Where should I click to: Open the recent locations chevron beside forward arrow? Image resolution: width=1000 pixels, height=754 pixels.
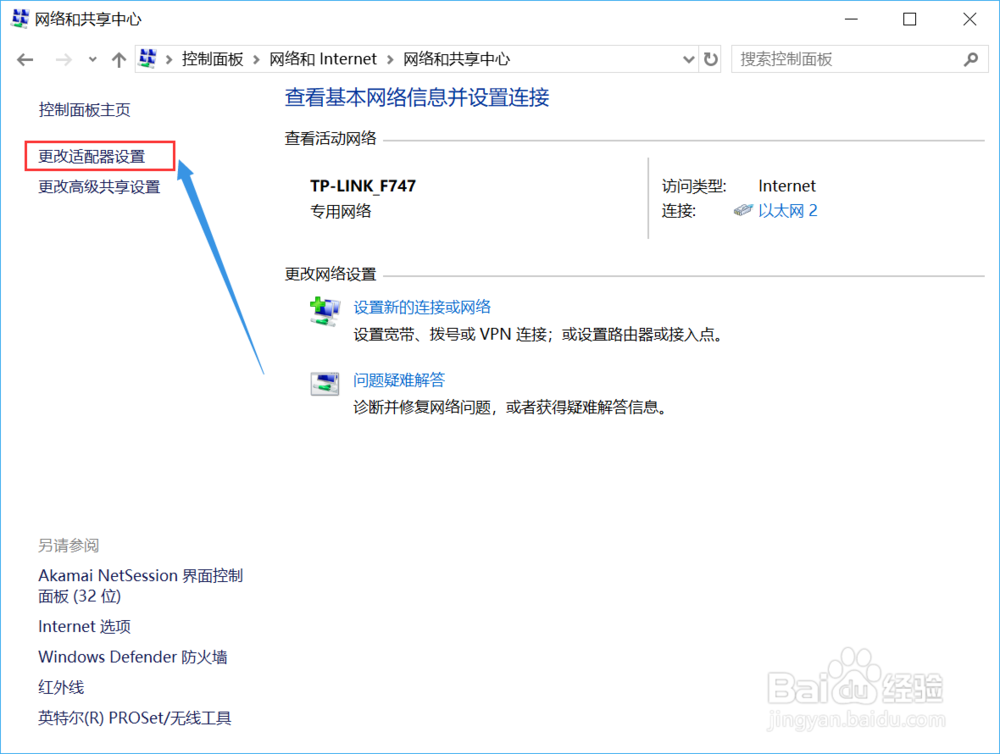[x=91, y=59]
